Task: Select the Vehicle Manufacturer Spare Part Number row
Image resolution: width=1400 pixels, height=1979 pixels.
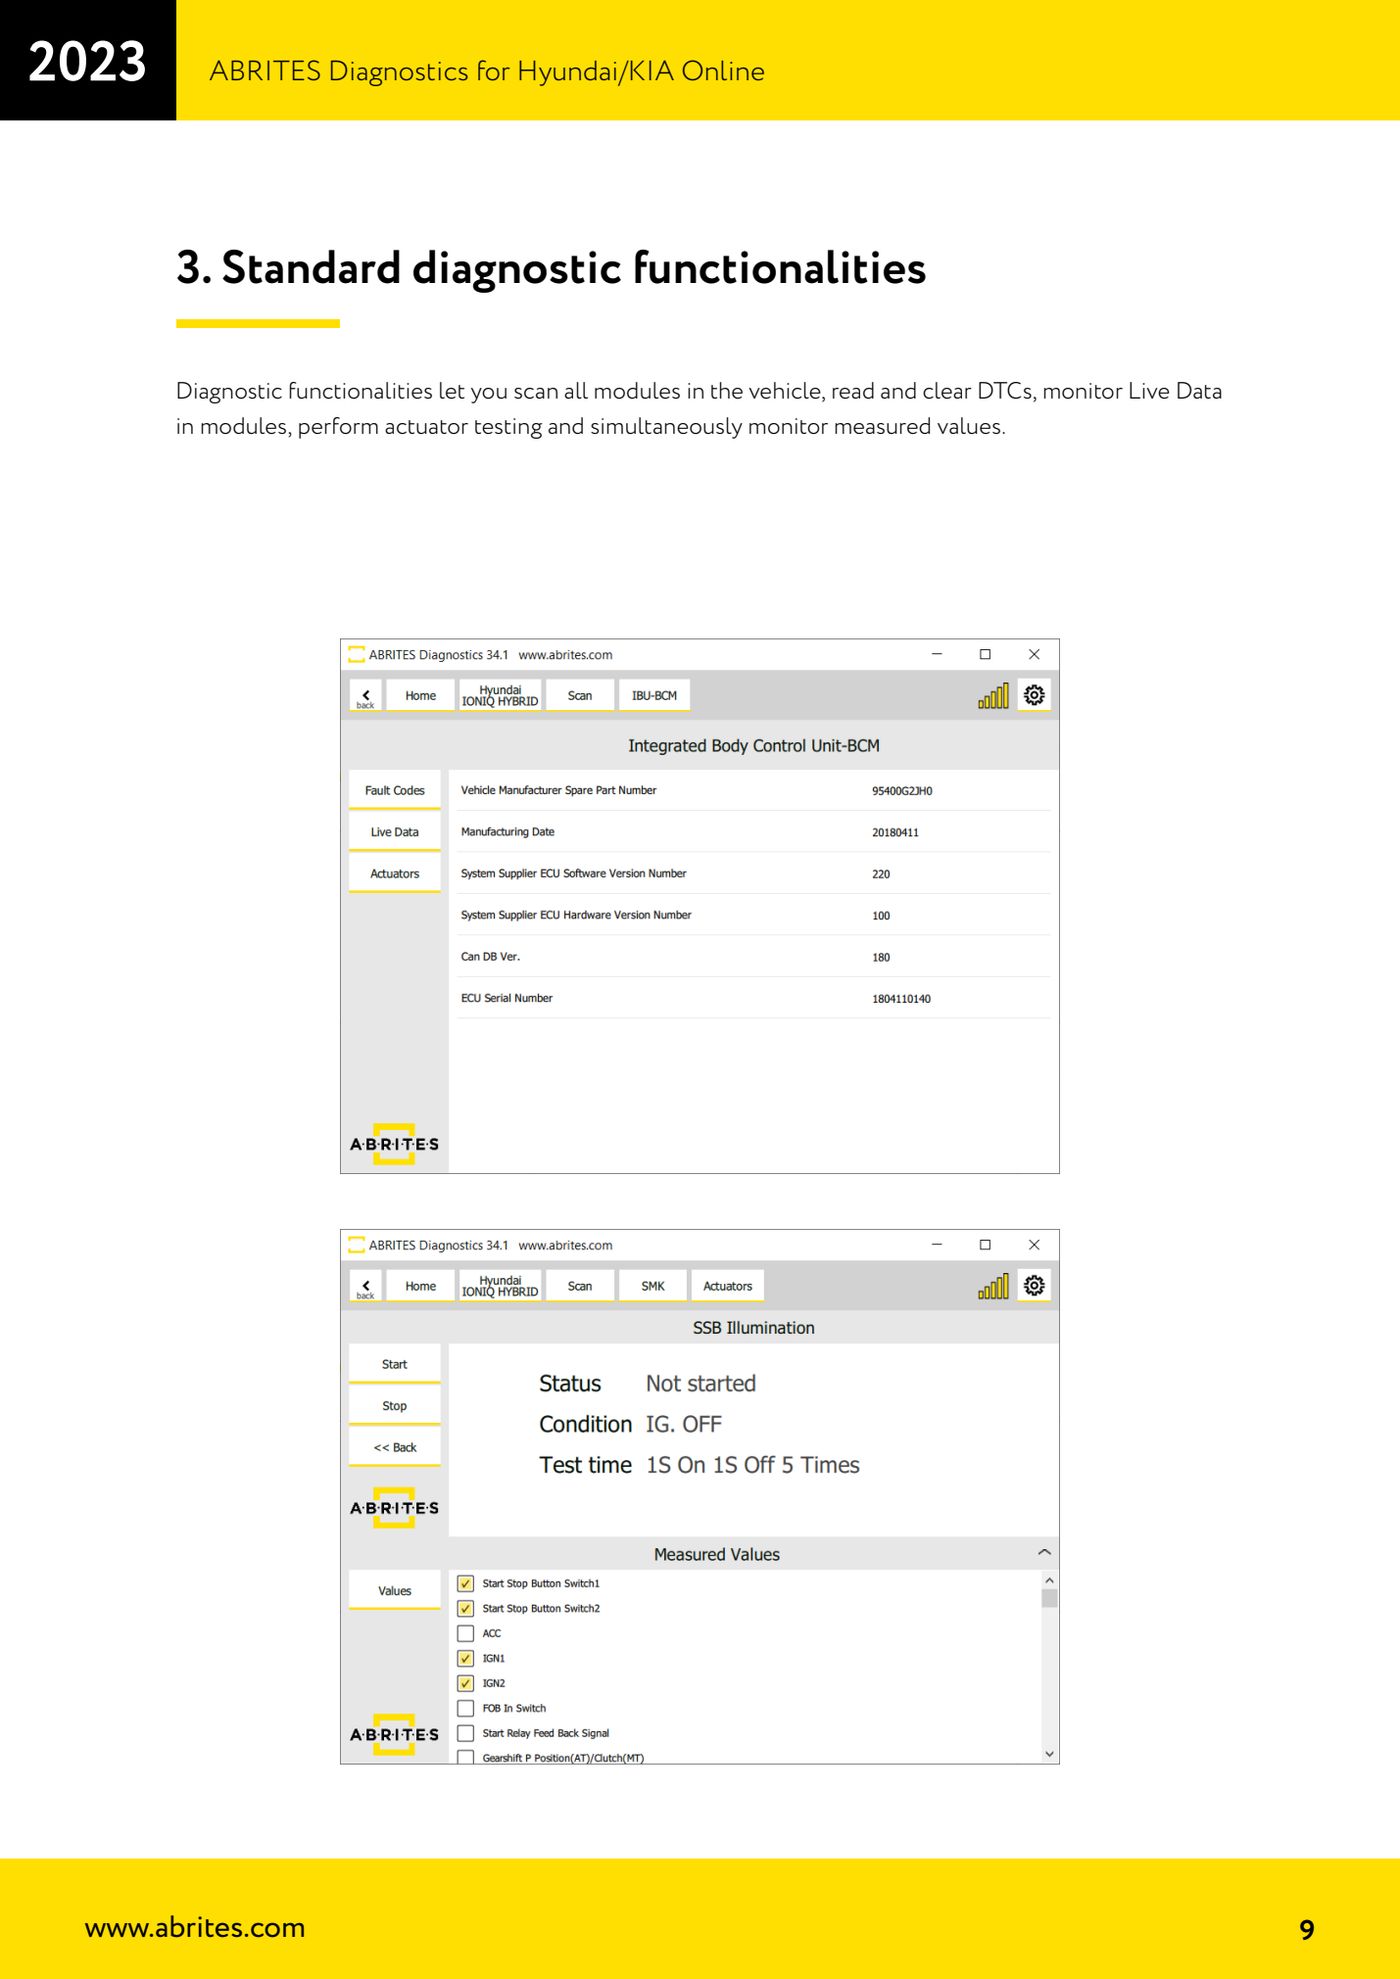Action: pyautogui.click(x=754, y=791)
